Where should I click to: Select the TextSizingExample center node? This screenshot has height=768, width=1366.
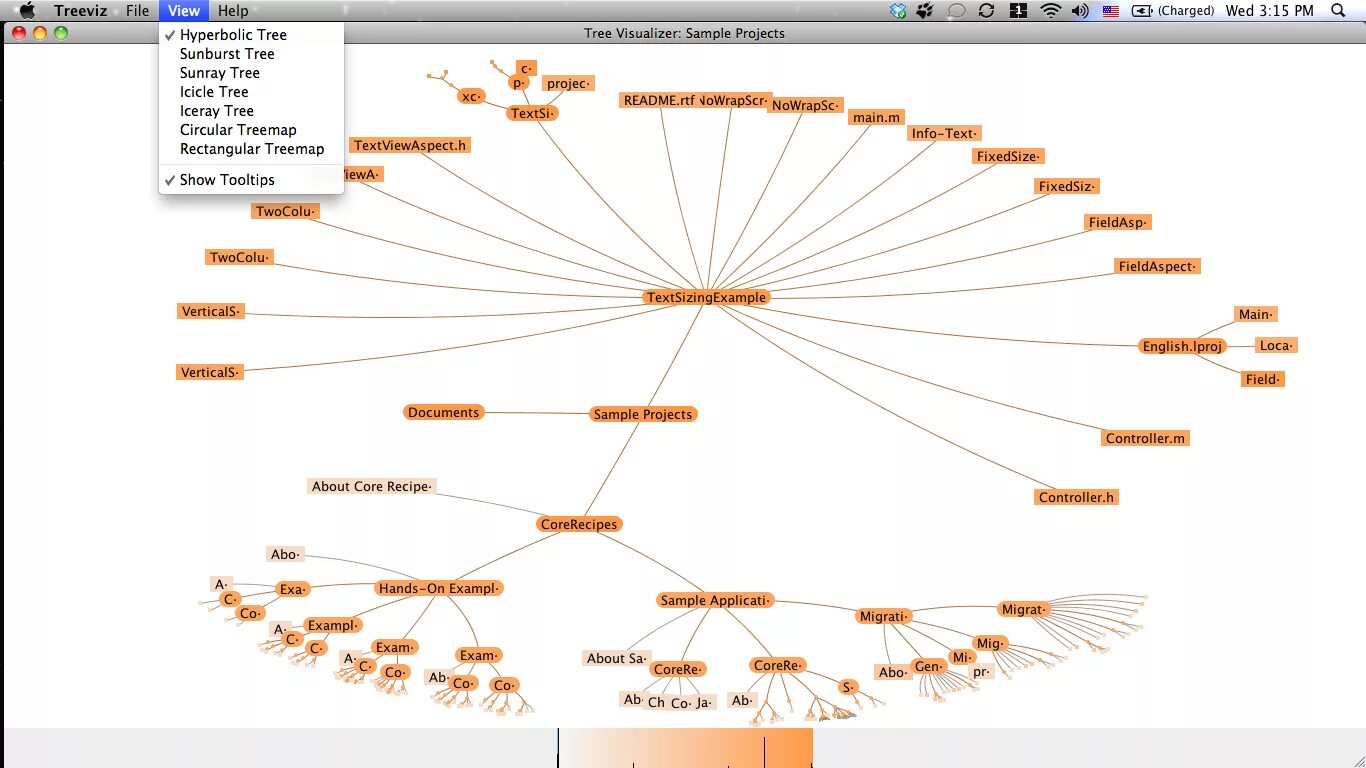pos(706,297)
